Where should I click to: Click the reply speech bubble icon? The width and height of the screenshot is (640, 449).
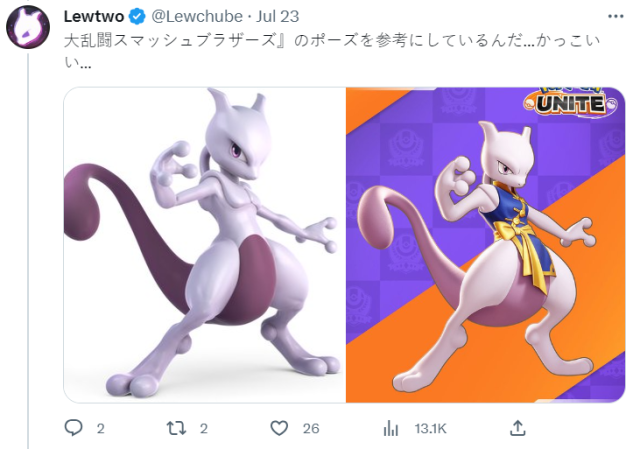74,428
